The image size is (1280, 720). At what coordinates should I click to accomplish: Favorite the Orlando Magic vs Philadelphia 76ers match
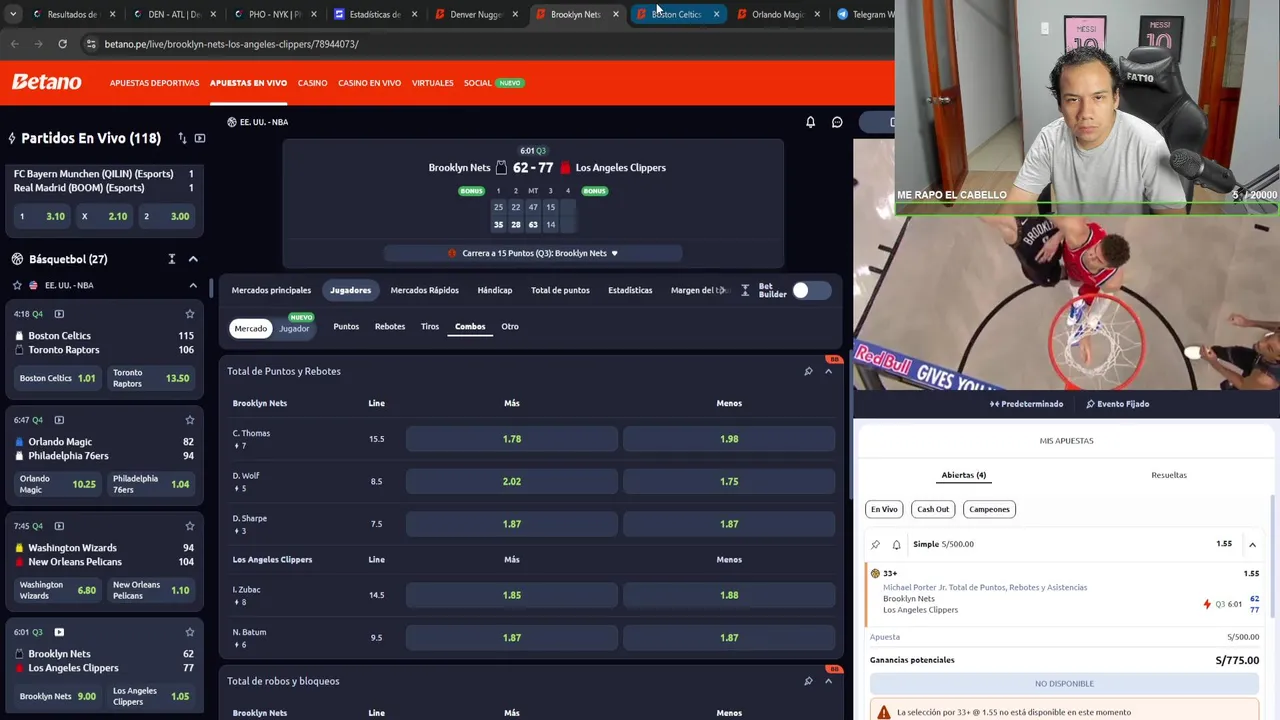tap(190, 420)
